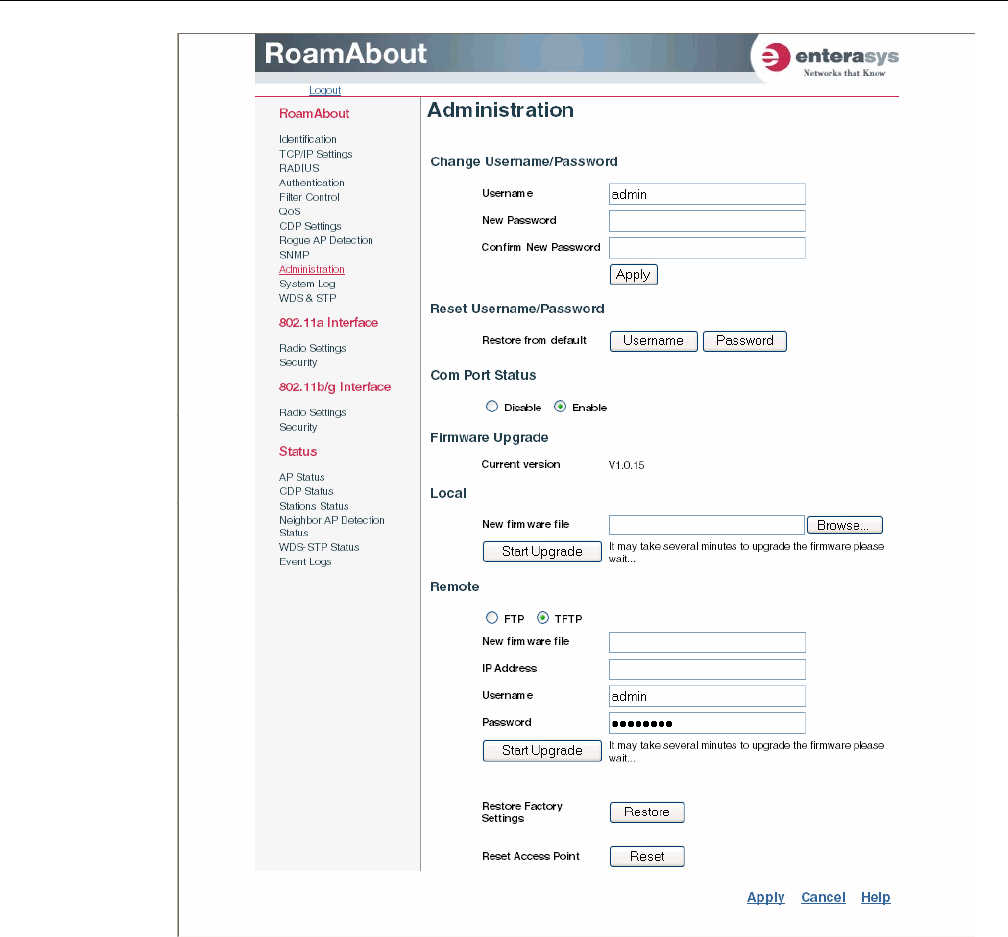The image size is (1008, 937).
Task: Restore default Username button
Action: (x=653, y=341)
